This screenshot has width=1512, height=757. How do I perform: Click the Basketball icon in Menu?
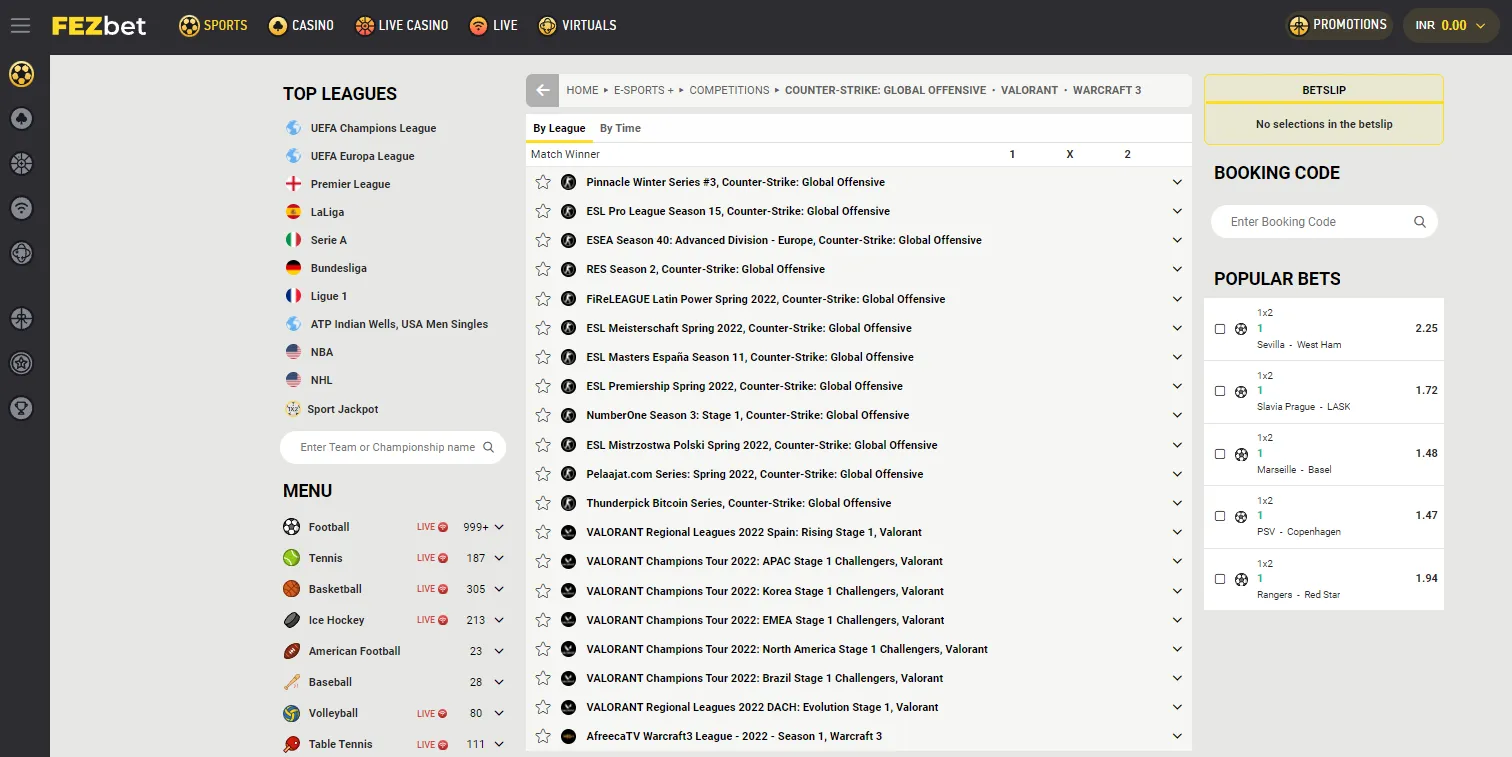pyautogui.click(x=291, y=589)
